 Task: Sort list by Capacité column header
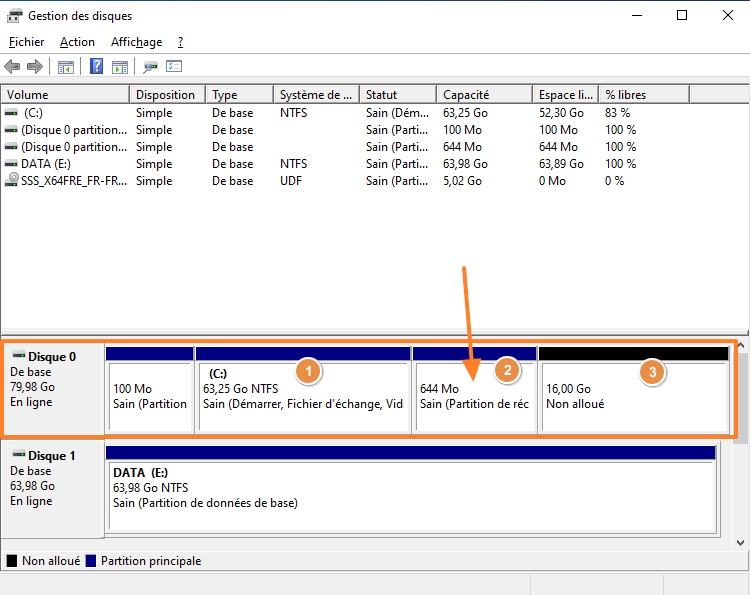[483, 95]
